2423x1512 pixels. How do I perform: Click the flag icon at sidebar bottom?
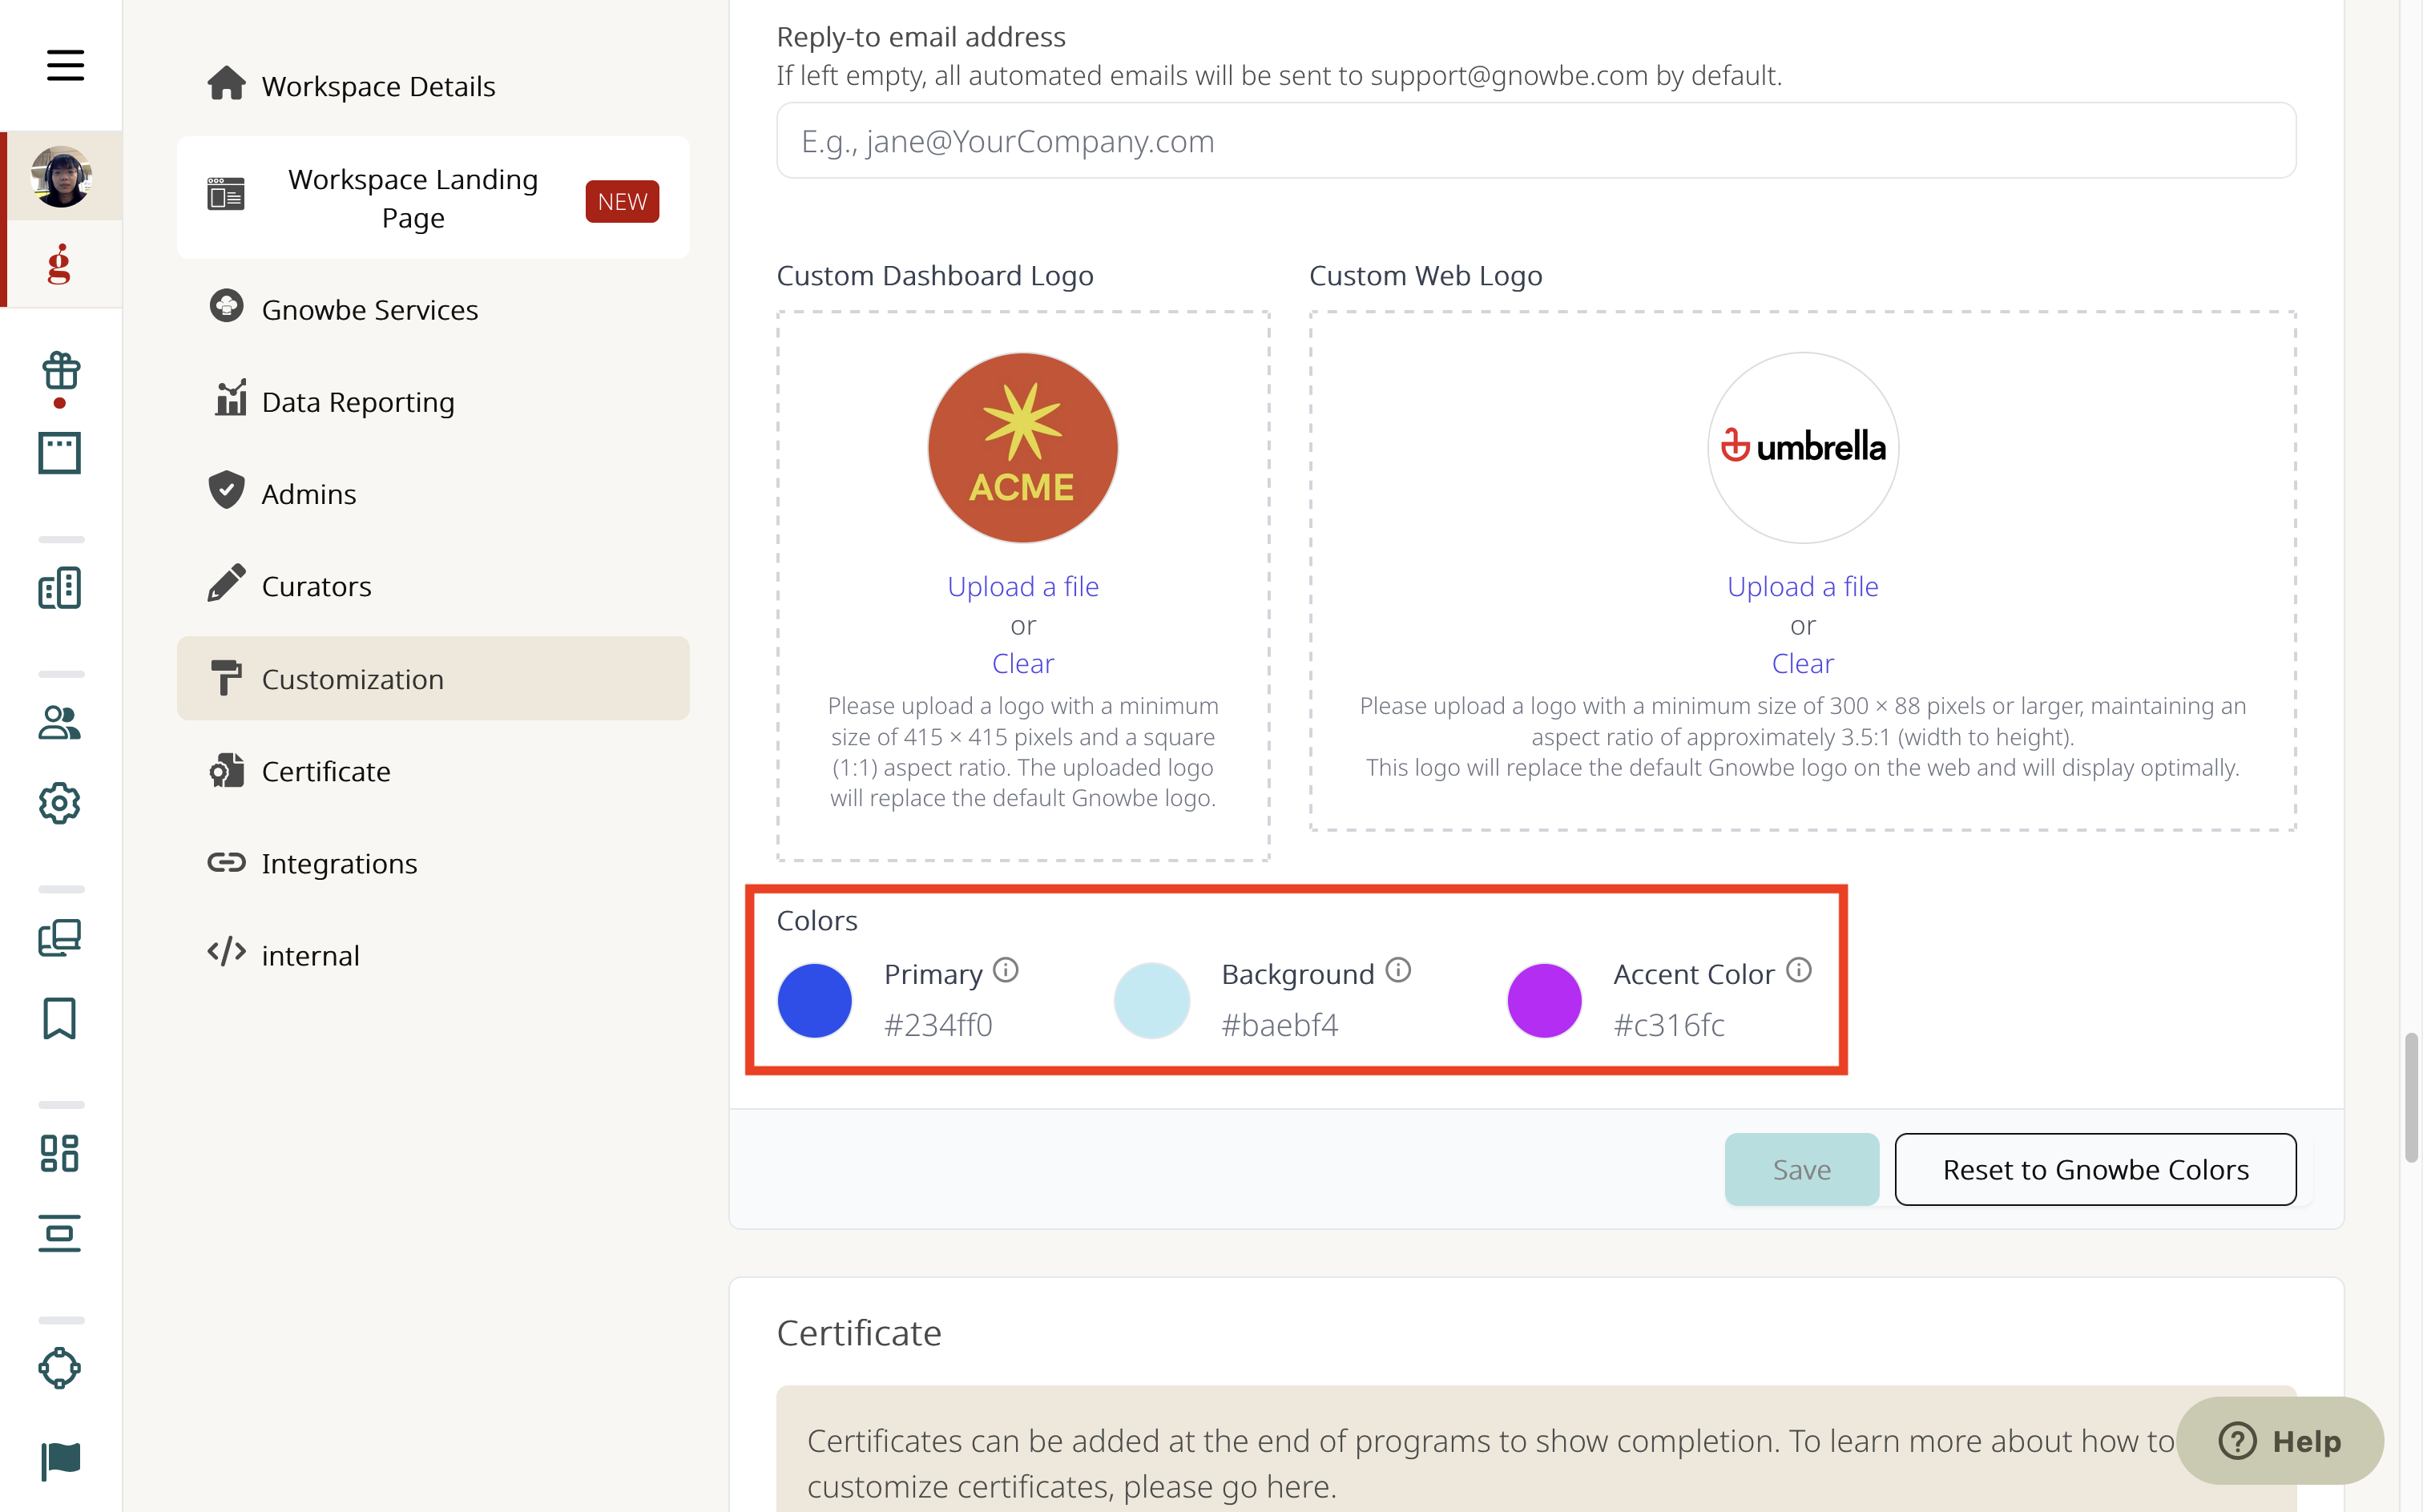click(x=60, y=1460)
